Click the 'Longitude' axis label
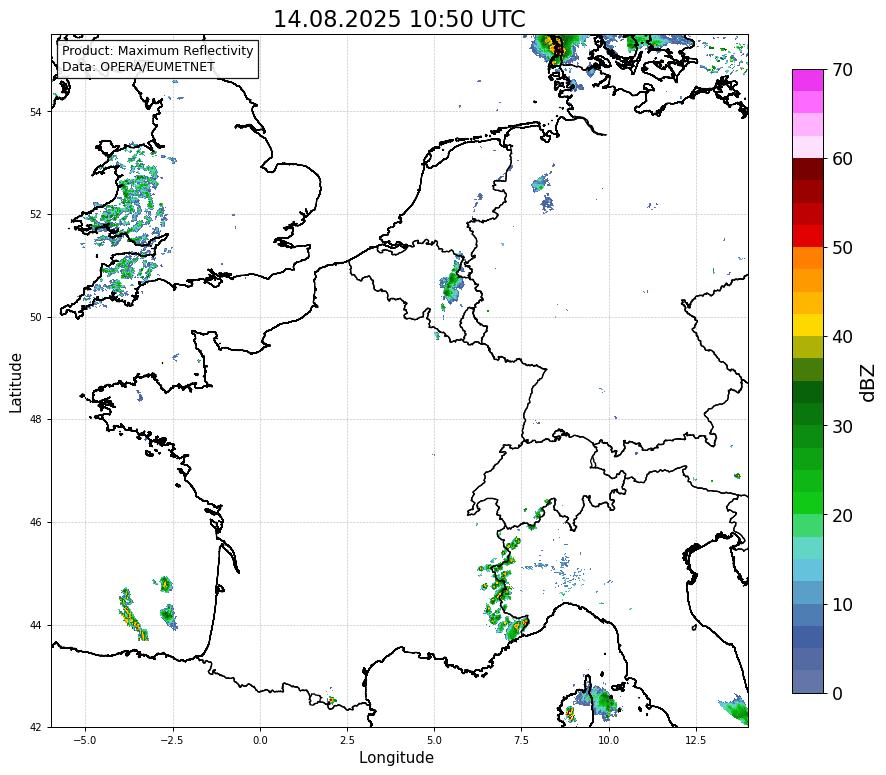Viewport: 886px width, 775px height. pos(396,757)
